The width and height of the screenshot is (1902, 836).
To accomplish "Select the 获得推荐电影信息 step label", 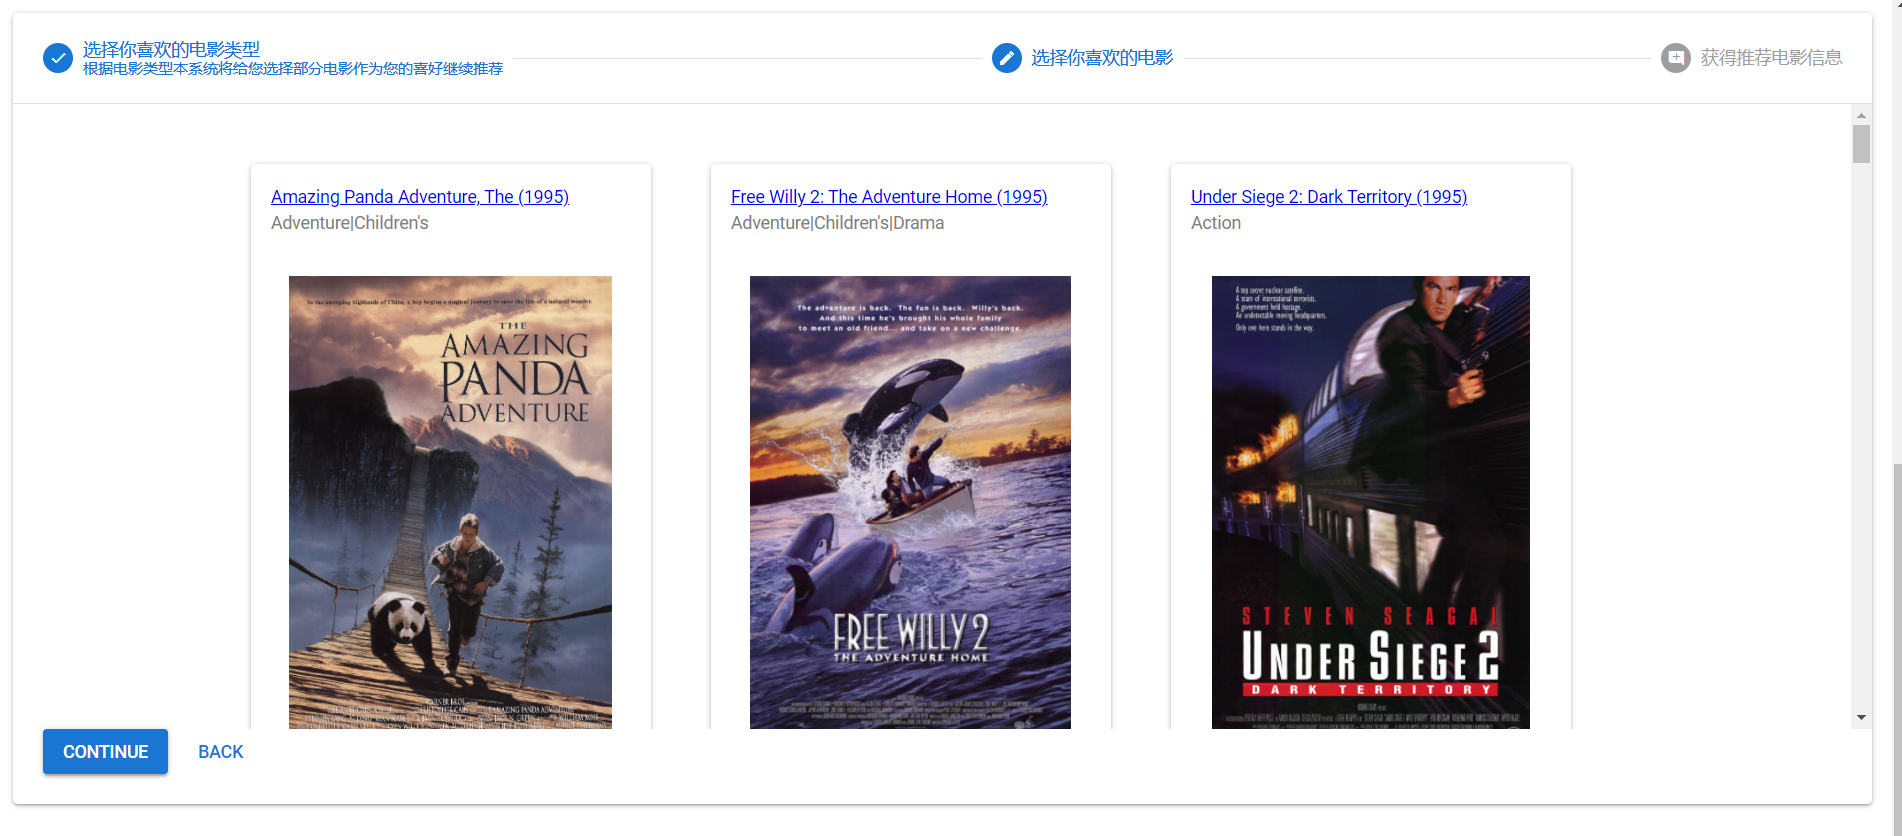I will (1771, 58).
